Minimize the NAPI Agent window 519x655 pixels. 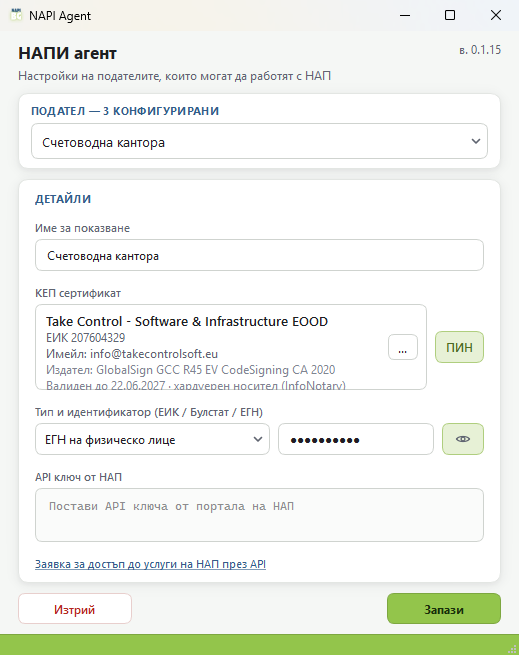405,15
